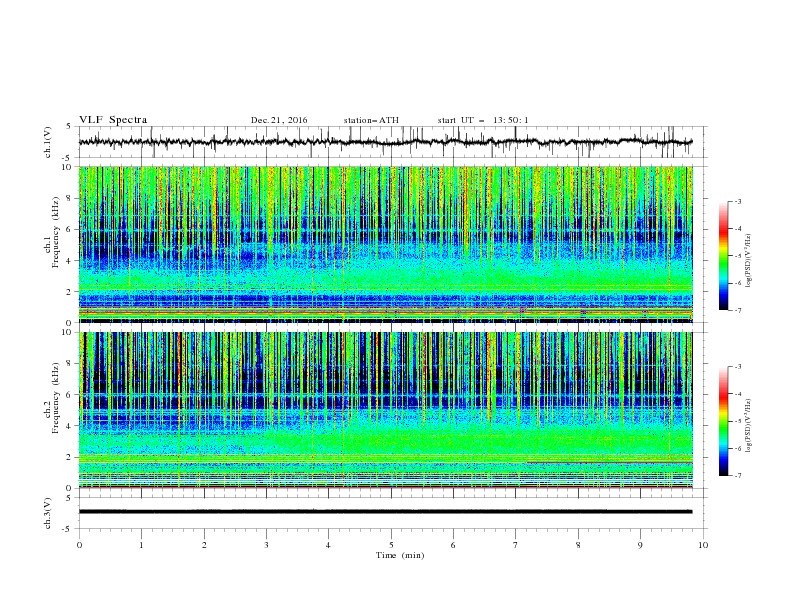This screenshot has height=612, width=792.
Task: Click the "start UT = 13:50:1" text
Action: (x=483, y=120)
